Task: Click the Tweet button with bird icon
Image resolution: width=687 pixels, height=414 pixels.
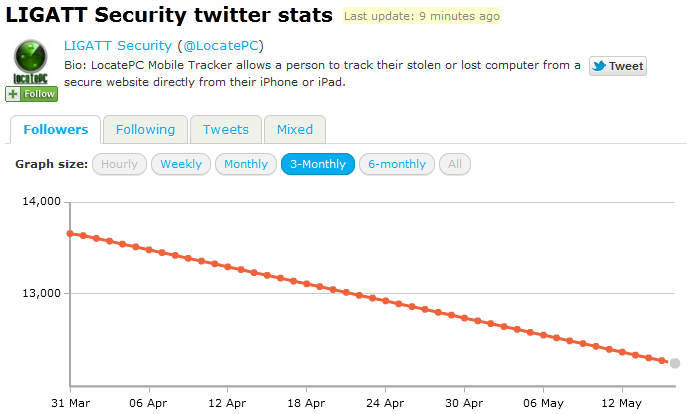Action: (x=617, y=66)
